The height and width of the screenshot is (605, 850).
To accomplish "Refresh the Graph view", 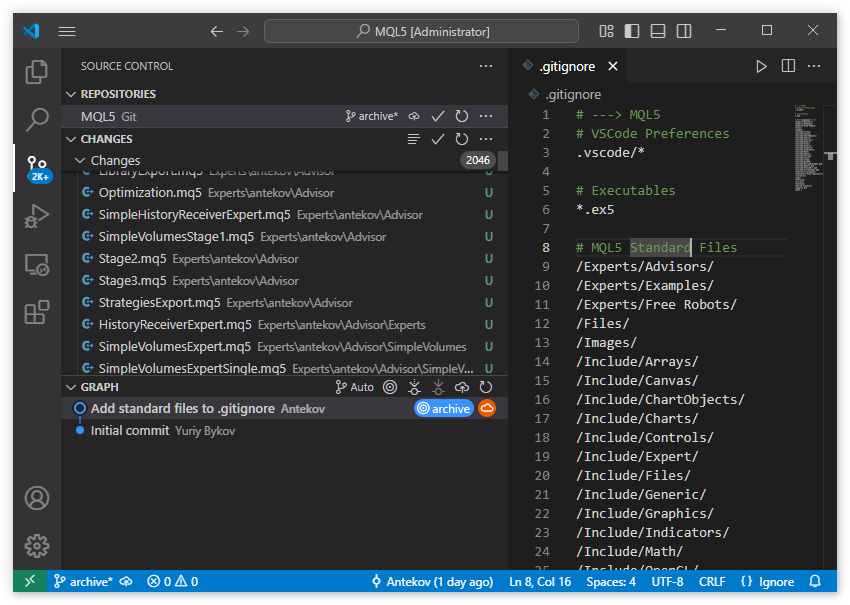I will tap(486, 387).
